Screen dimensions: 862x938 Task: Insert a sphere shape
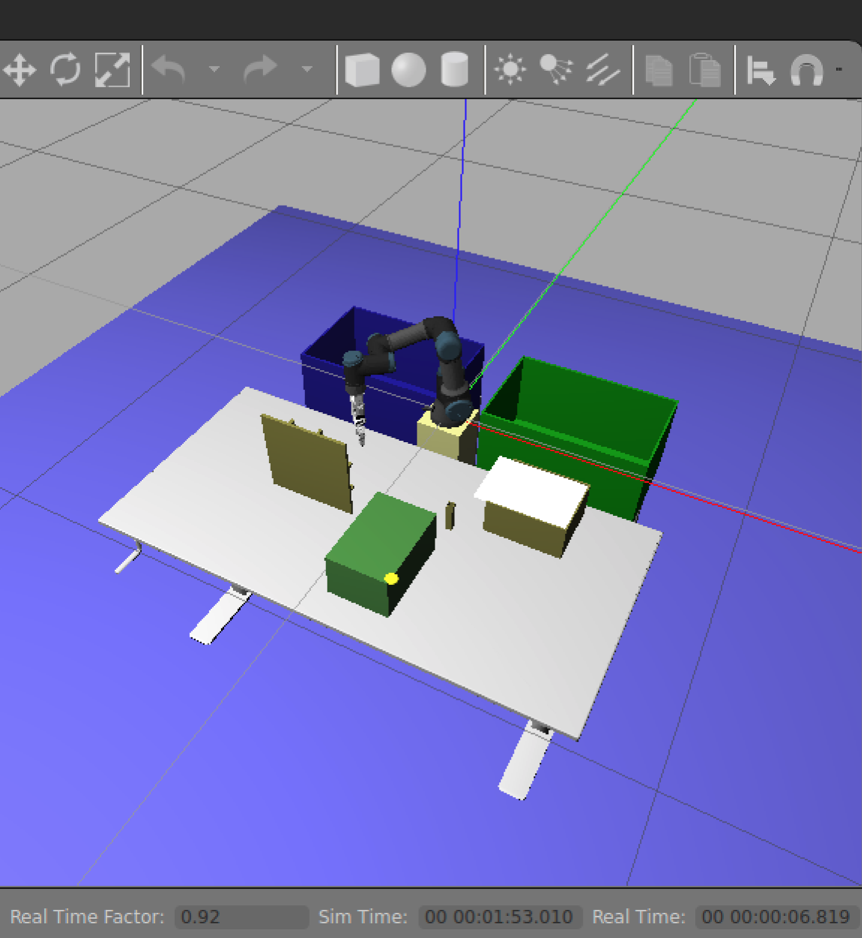408,70
